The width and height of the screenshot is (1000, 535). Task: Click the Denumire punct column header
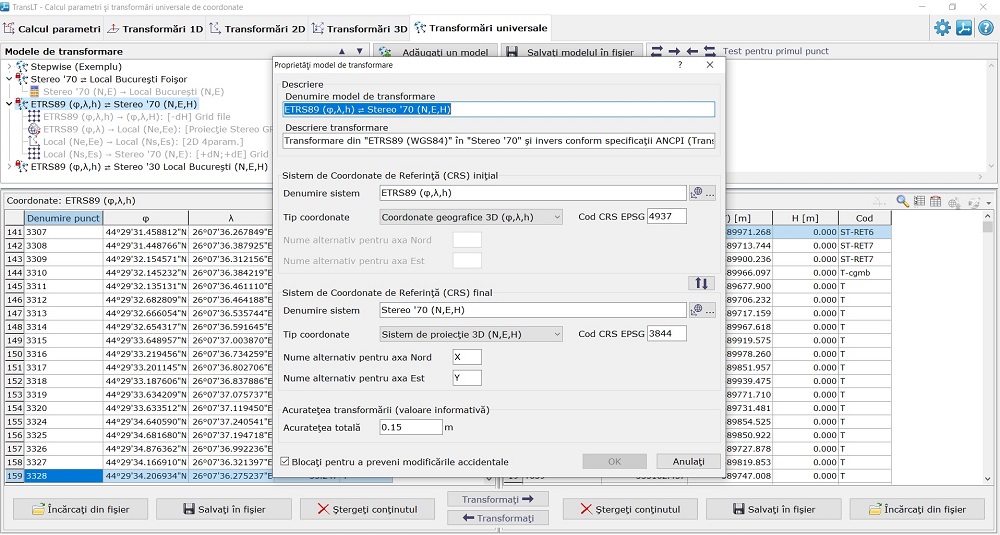tap(63, 218)
